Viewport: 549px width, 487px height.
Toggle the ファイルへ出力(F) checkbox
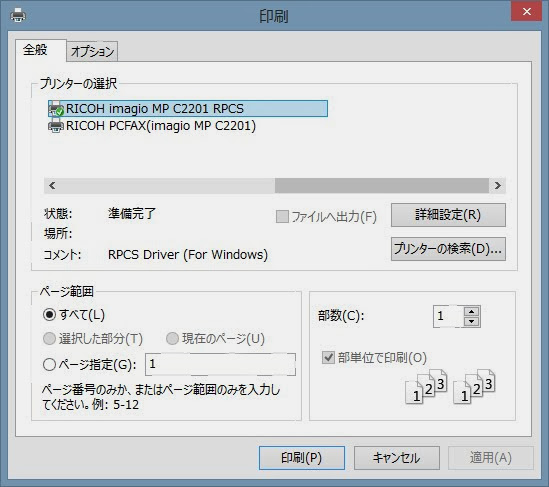pos(282,216)
